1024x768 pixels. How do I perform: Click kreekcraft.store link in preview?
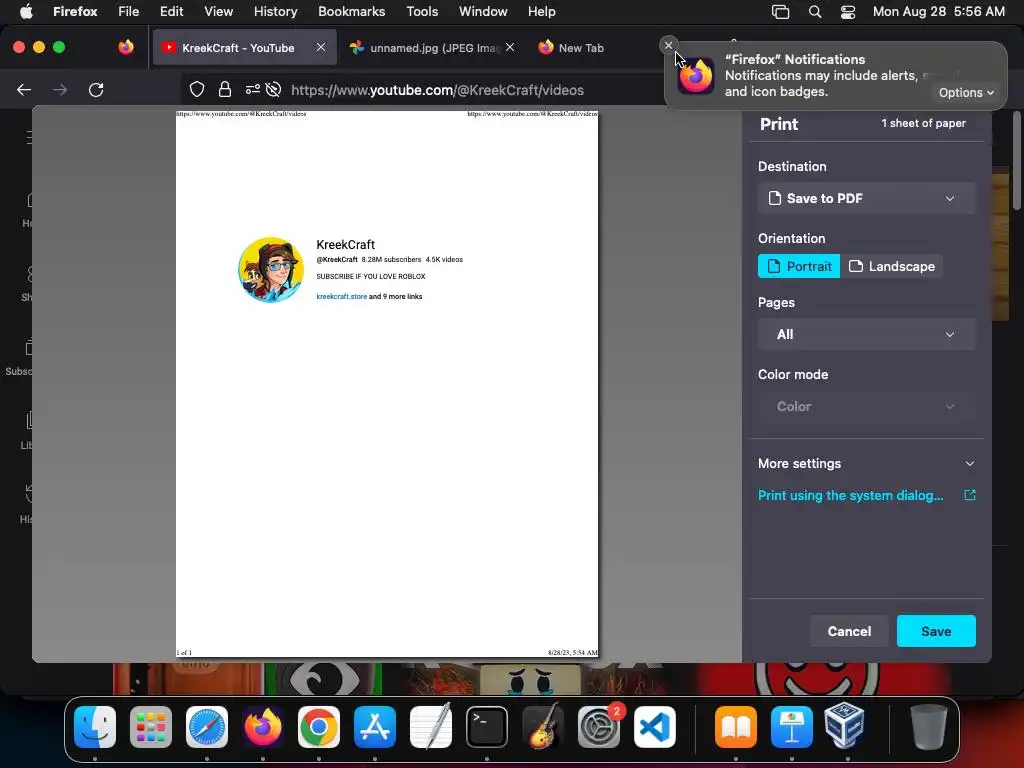342,296
